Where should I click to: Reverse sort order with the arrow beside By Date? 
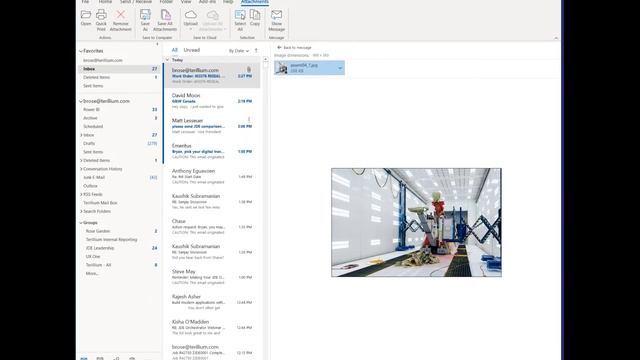(x=256, y=51)
